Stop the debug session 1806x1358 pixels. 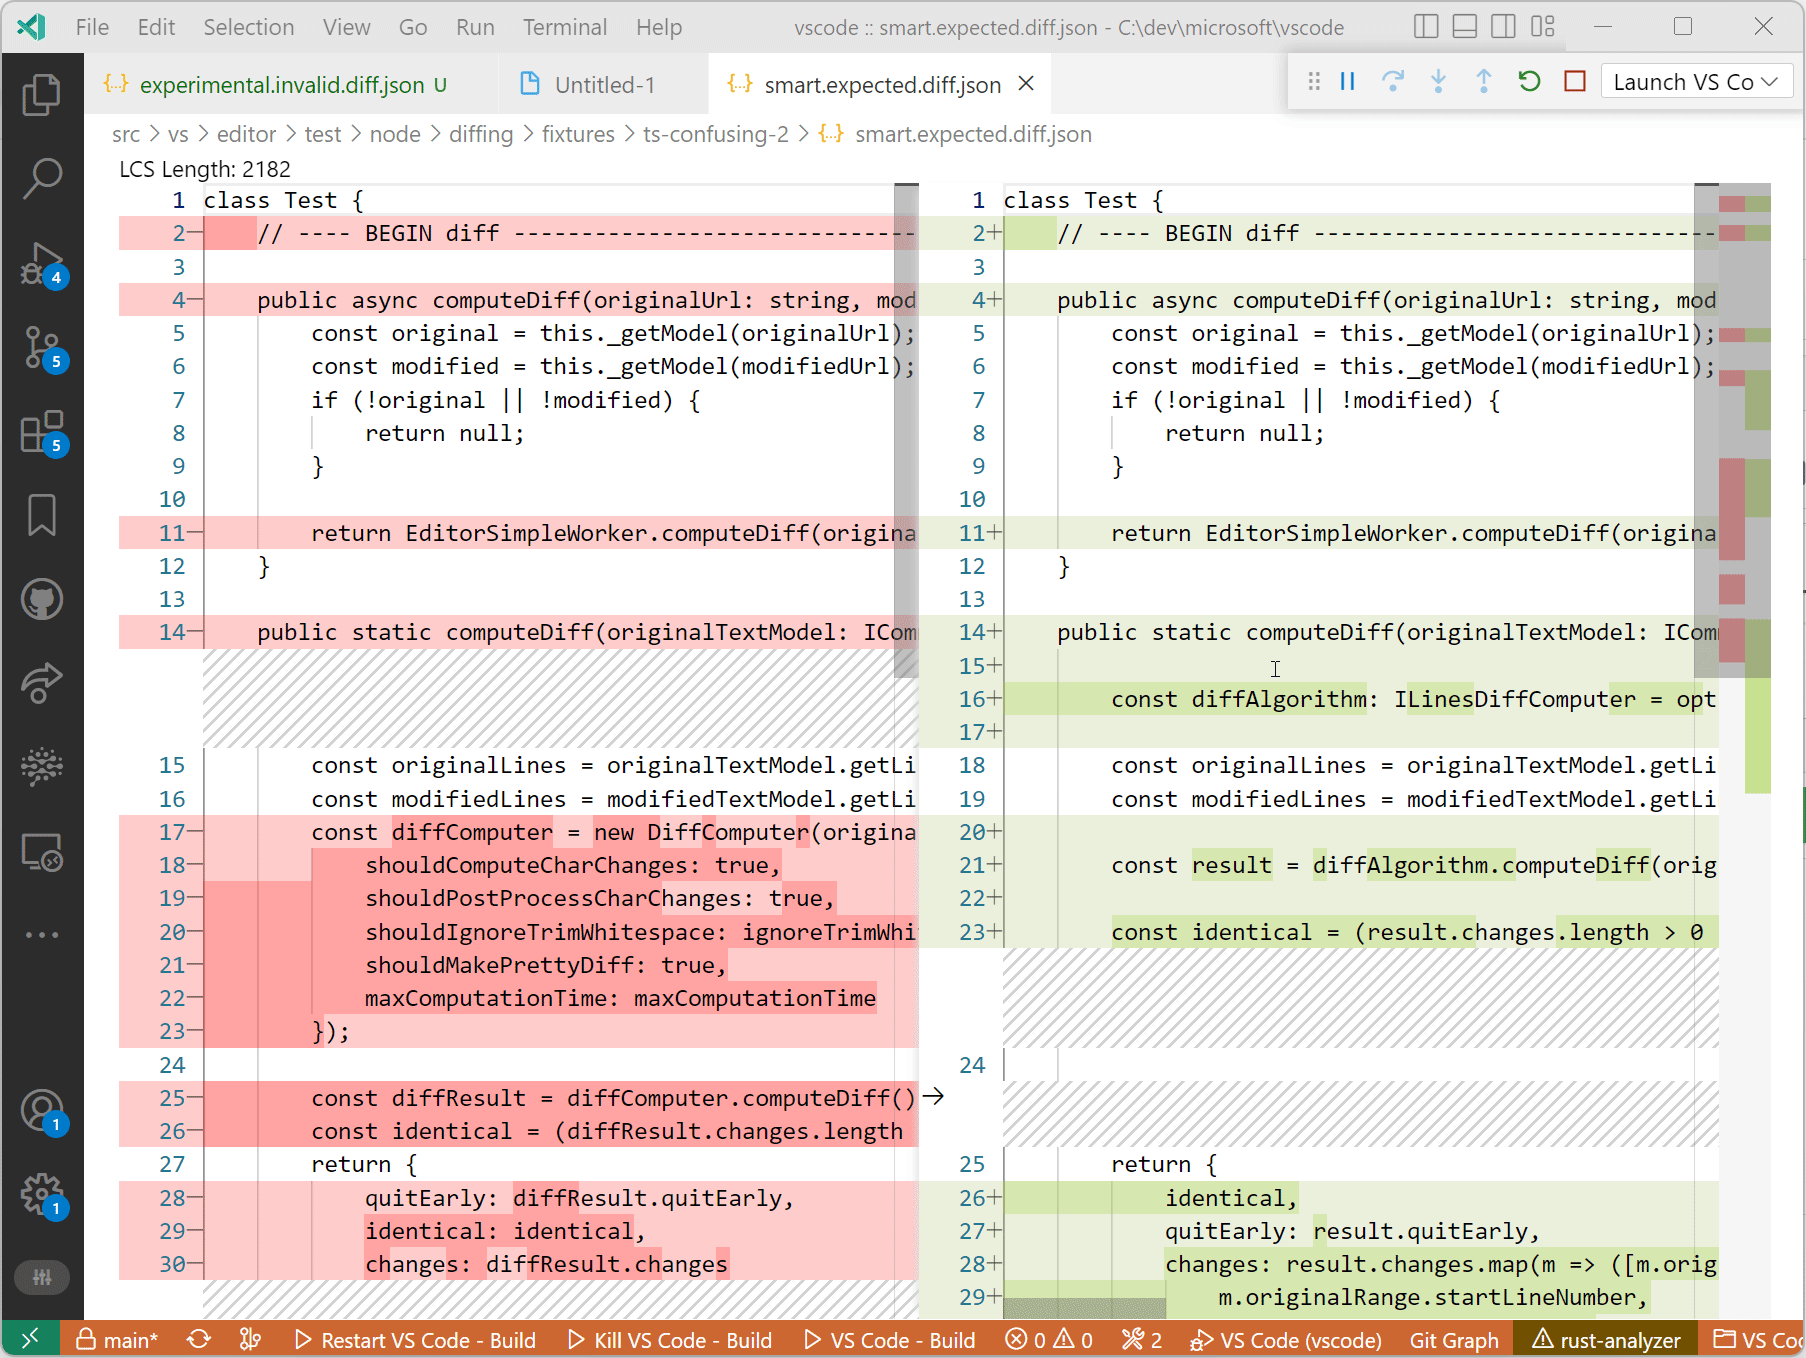(x=1575, y=82)
